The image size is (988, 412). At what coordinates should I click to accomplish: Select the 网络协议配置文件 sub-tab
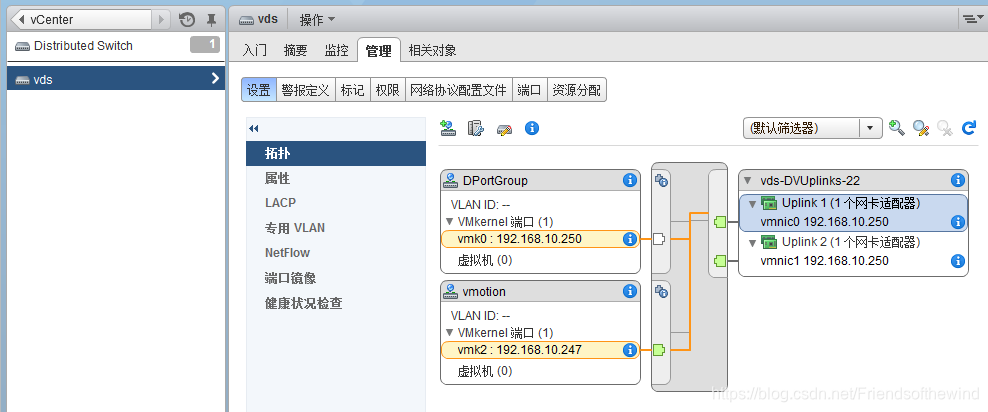pyautogui.click(x=458, y=90)
